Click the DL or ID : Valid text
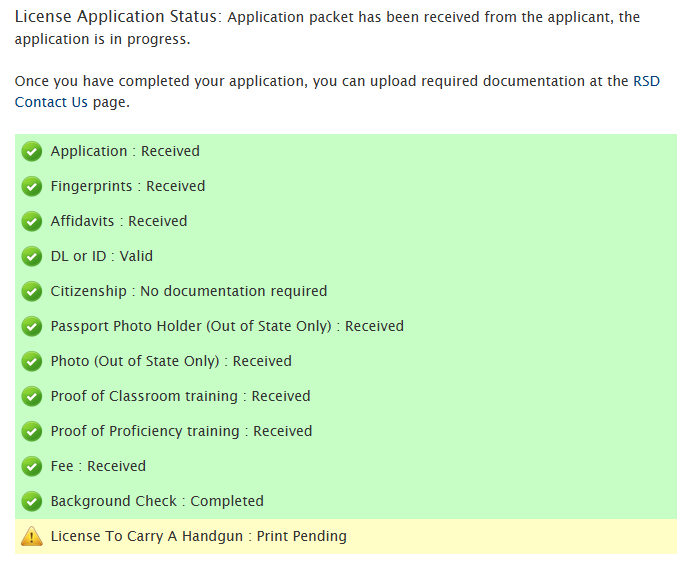690x570 pixels. tap(102, 256)
